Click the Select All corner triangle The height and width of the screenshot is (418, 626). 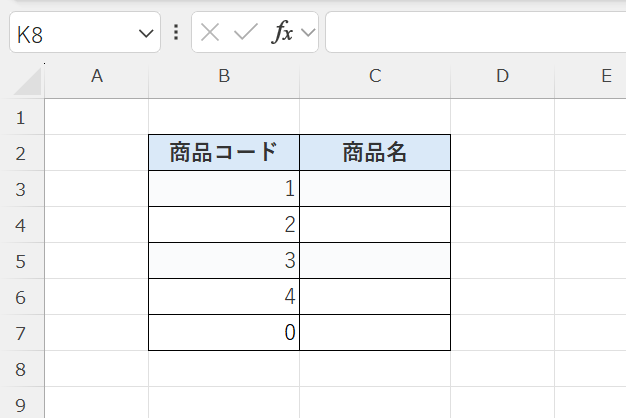coord(28,82)
